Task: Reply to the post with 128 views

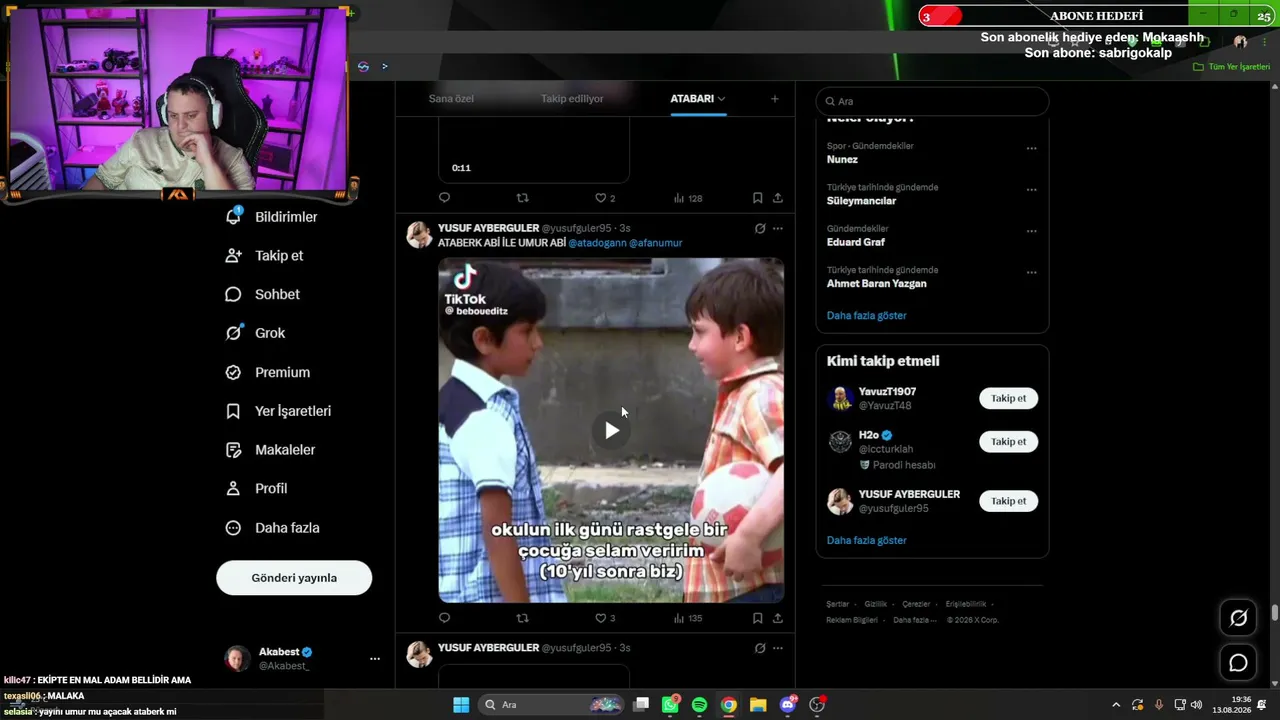Action: coord(445,198)
